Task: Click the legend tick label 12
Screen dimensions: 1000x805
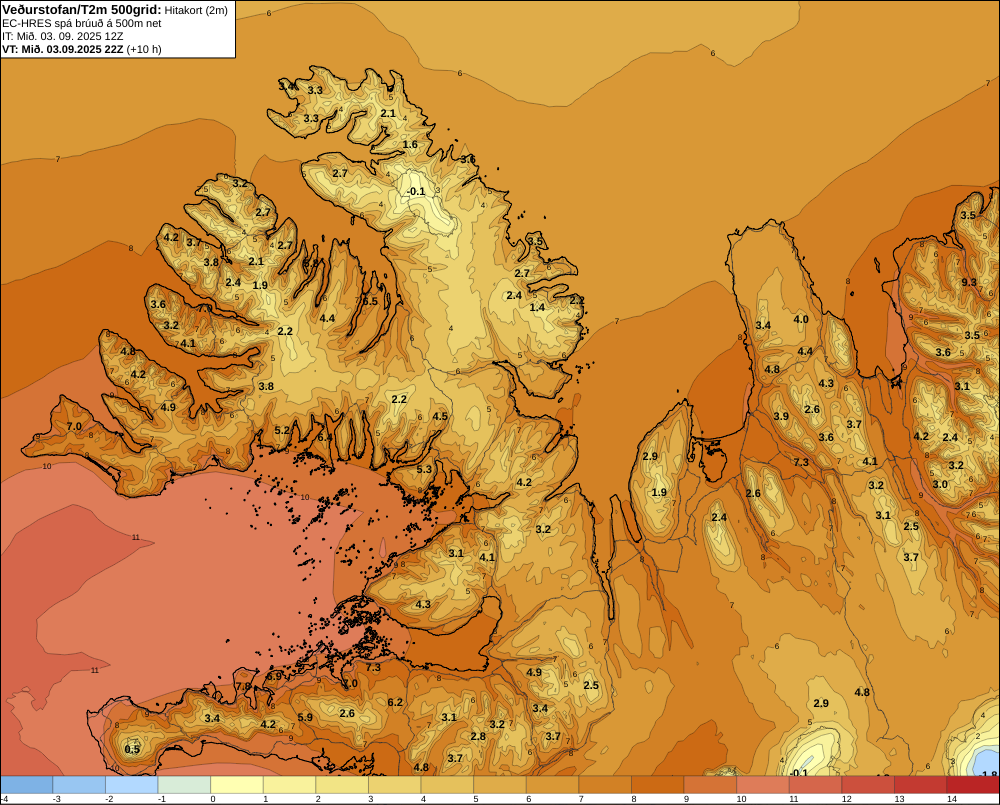Action: 846,799
